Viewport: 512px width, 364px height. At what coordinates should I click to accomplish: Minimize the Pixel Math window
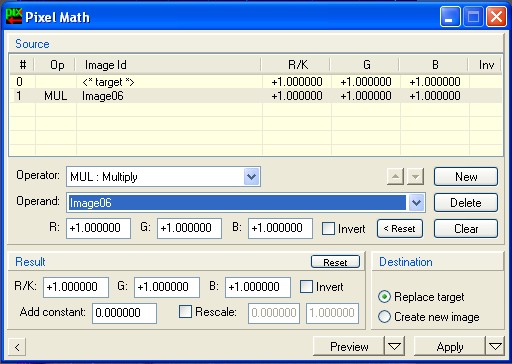[450, 16]
